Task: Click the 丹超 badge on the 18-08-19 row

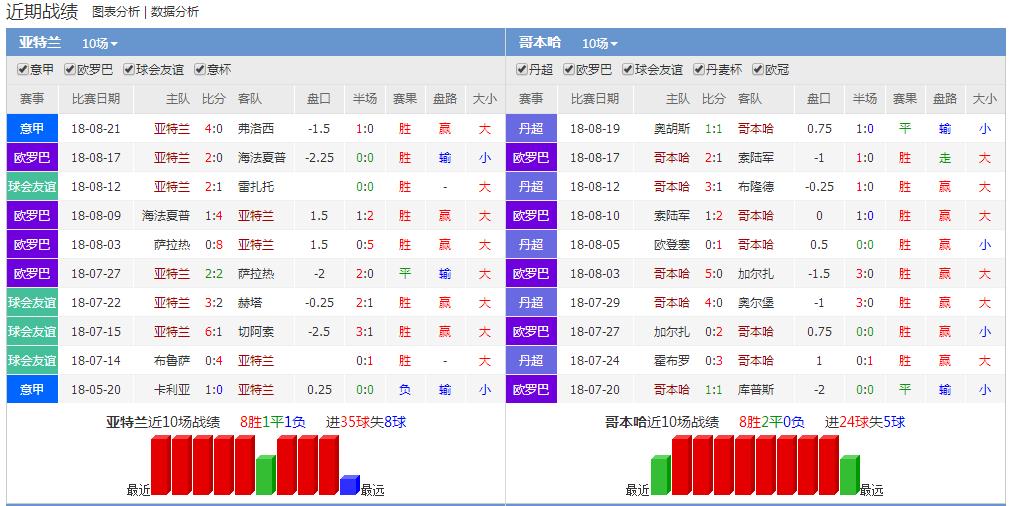Action: pyautogui.click(x=531, y=129)
